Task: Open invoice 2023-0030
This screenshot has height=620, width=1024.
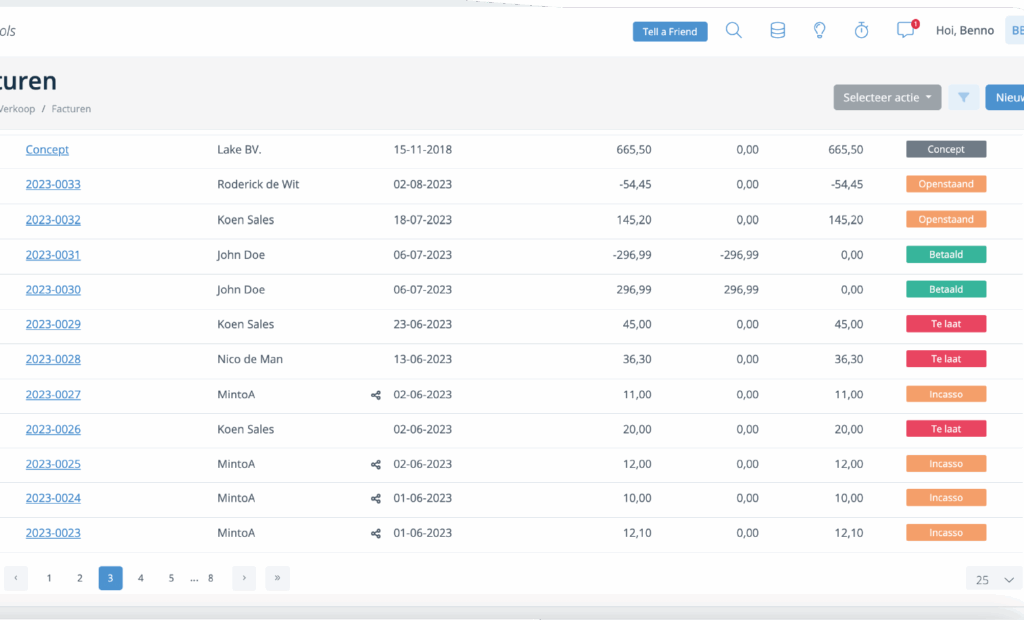Action: coord(53,289)
